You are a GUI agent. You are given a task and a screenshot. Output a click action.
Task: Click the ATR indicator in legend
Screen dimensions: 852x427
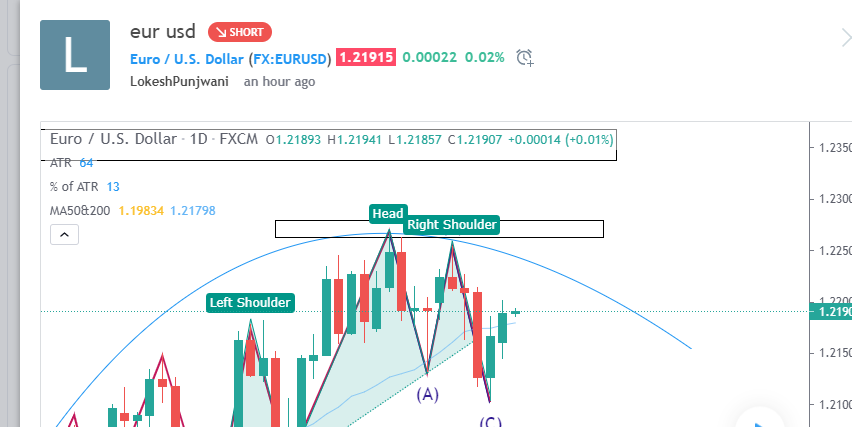62,163
